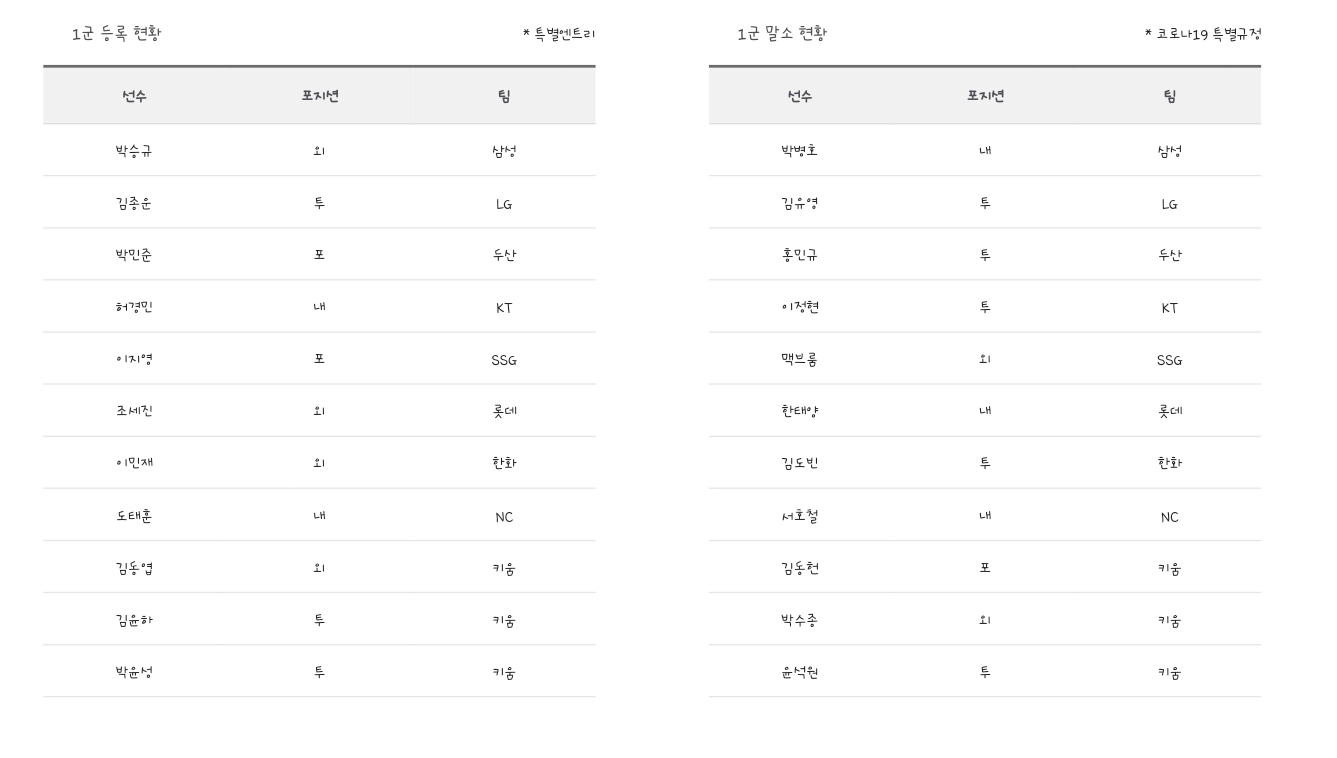The height and width of the screenshot is (758, 1337).
Task: Click the 1군 말소 현황 heading
Action: point(782,33)
